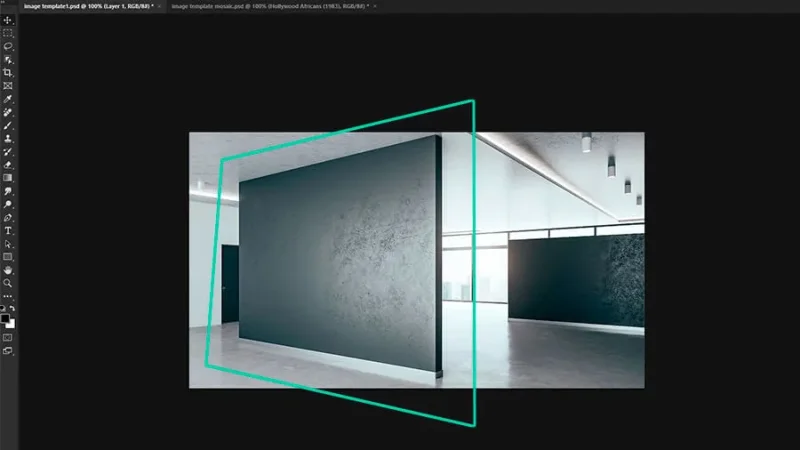
Task: Select the Zoom magnifier tool
Action: pos(8,283)
